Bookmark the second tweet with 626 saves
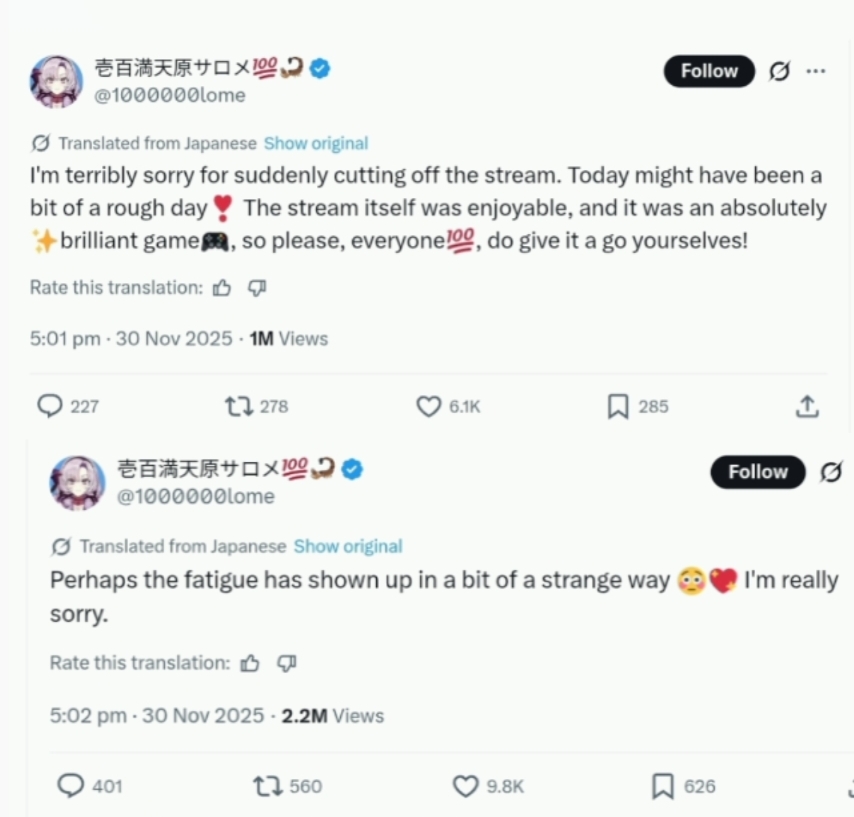 pos(663,786)
